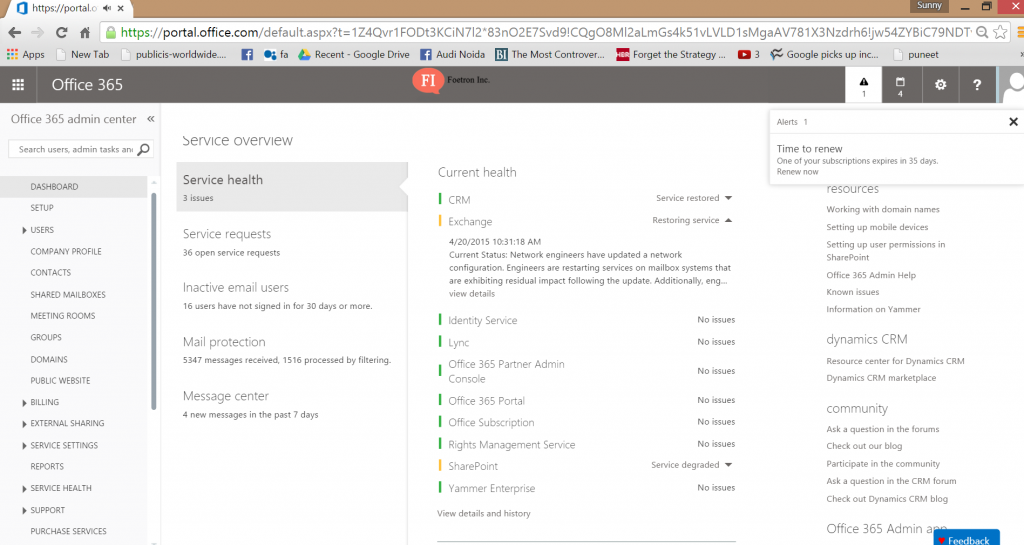Open Known issues link
The width and height of the screenshot is (1024, 545).
coord(853,292)
